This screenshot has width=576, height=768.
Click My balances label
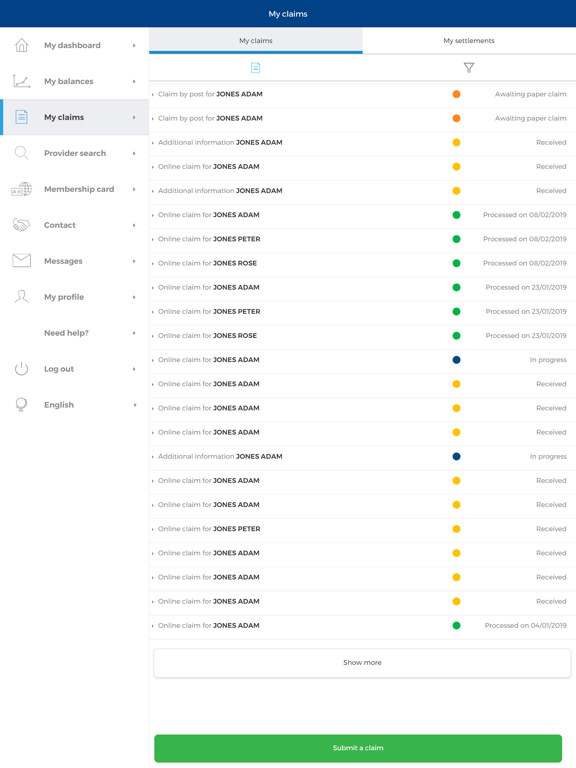(x=69, y=81)
